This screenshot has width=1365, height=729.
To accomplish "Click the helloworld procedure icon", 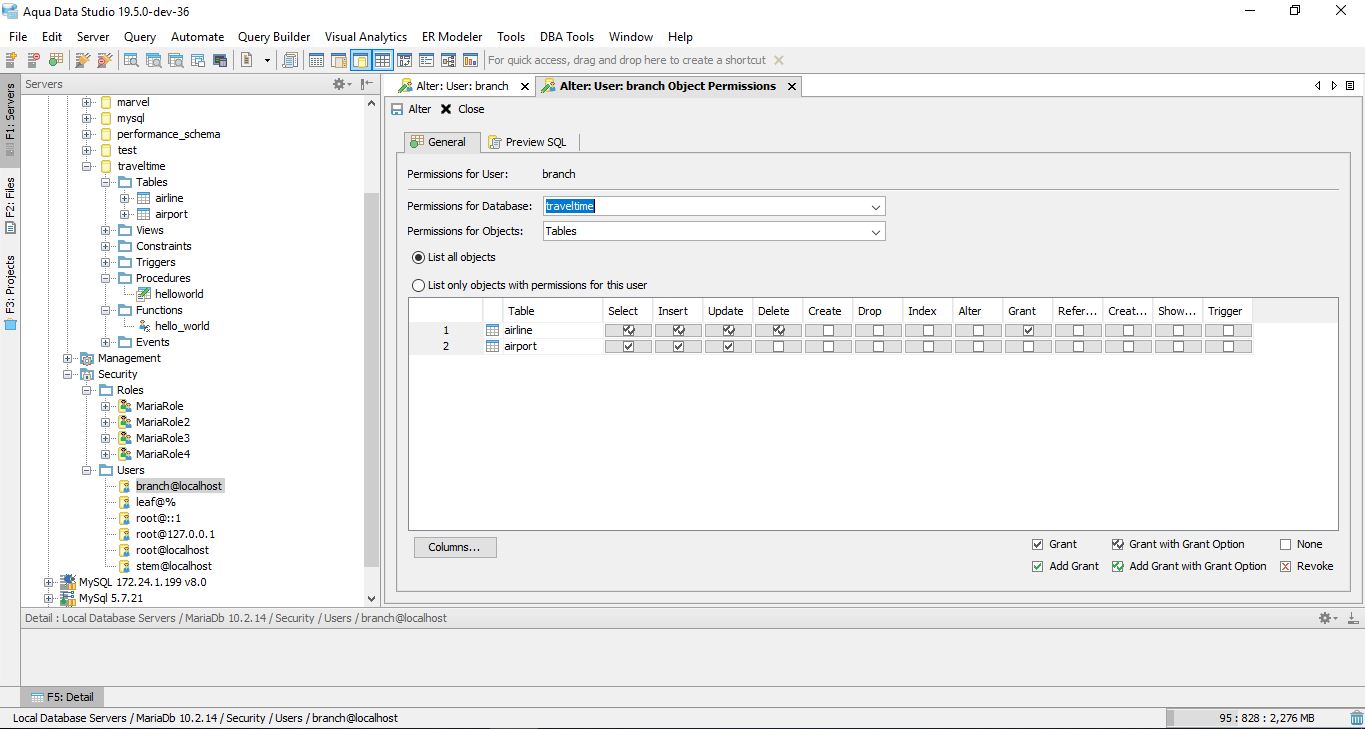I will [x=144, y=294].
